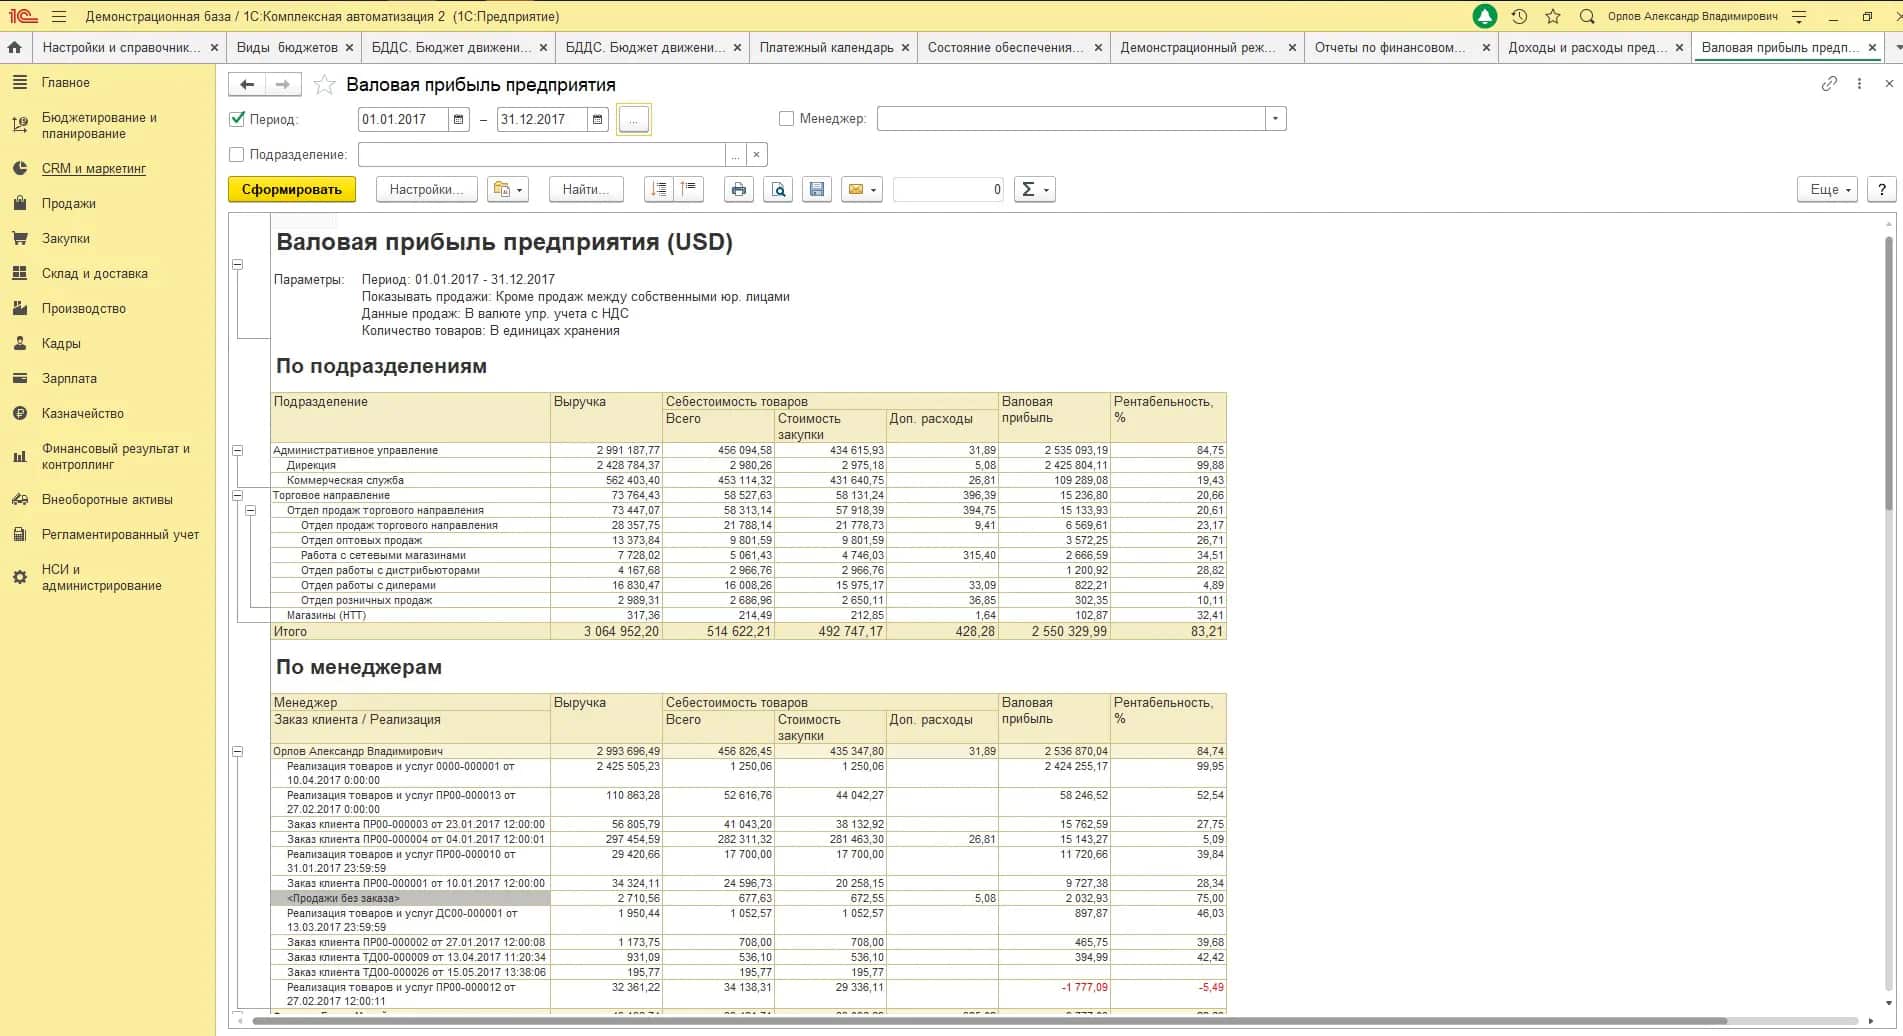Viewport: 1903px width, 1036px height.
Task: Save report to file
Action: click(x=817, y=189)
